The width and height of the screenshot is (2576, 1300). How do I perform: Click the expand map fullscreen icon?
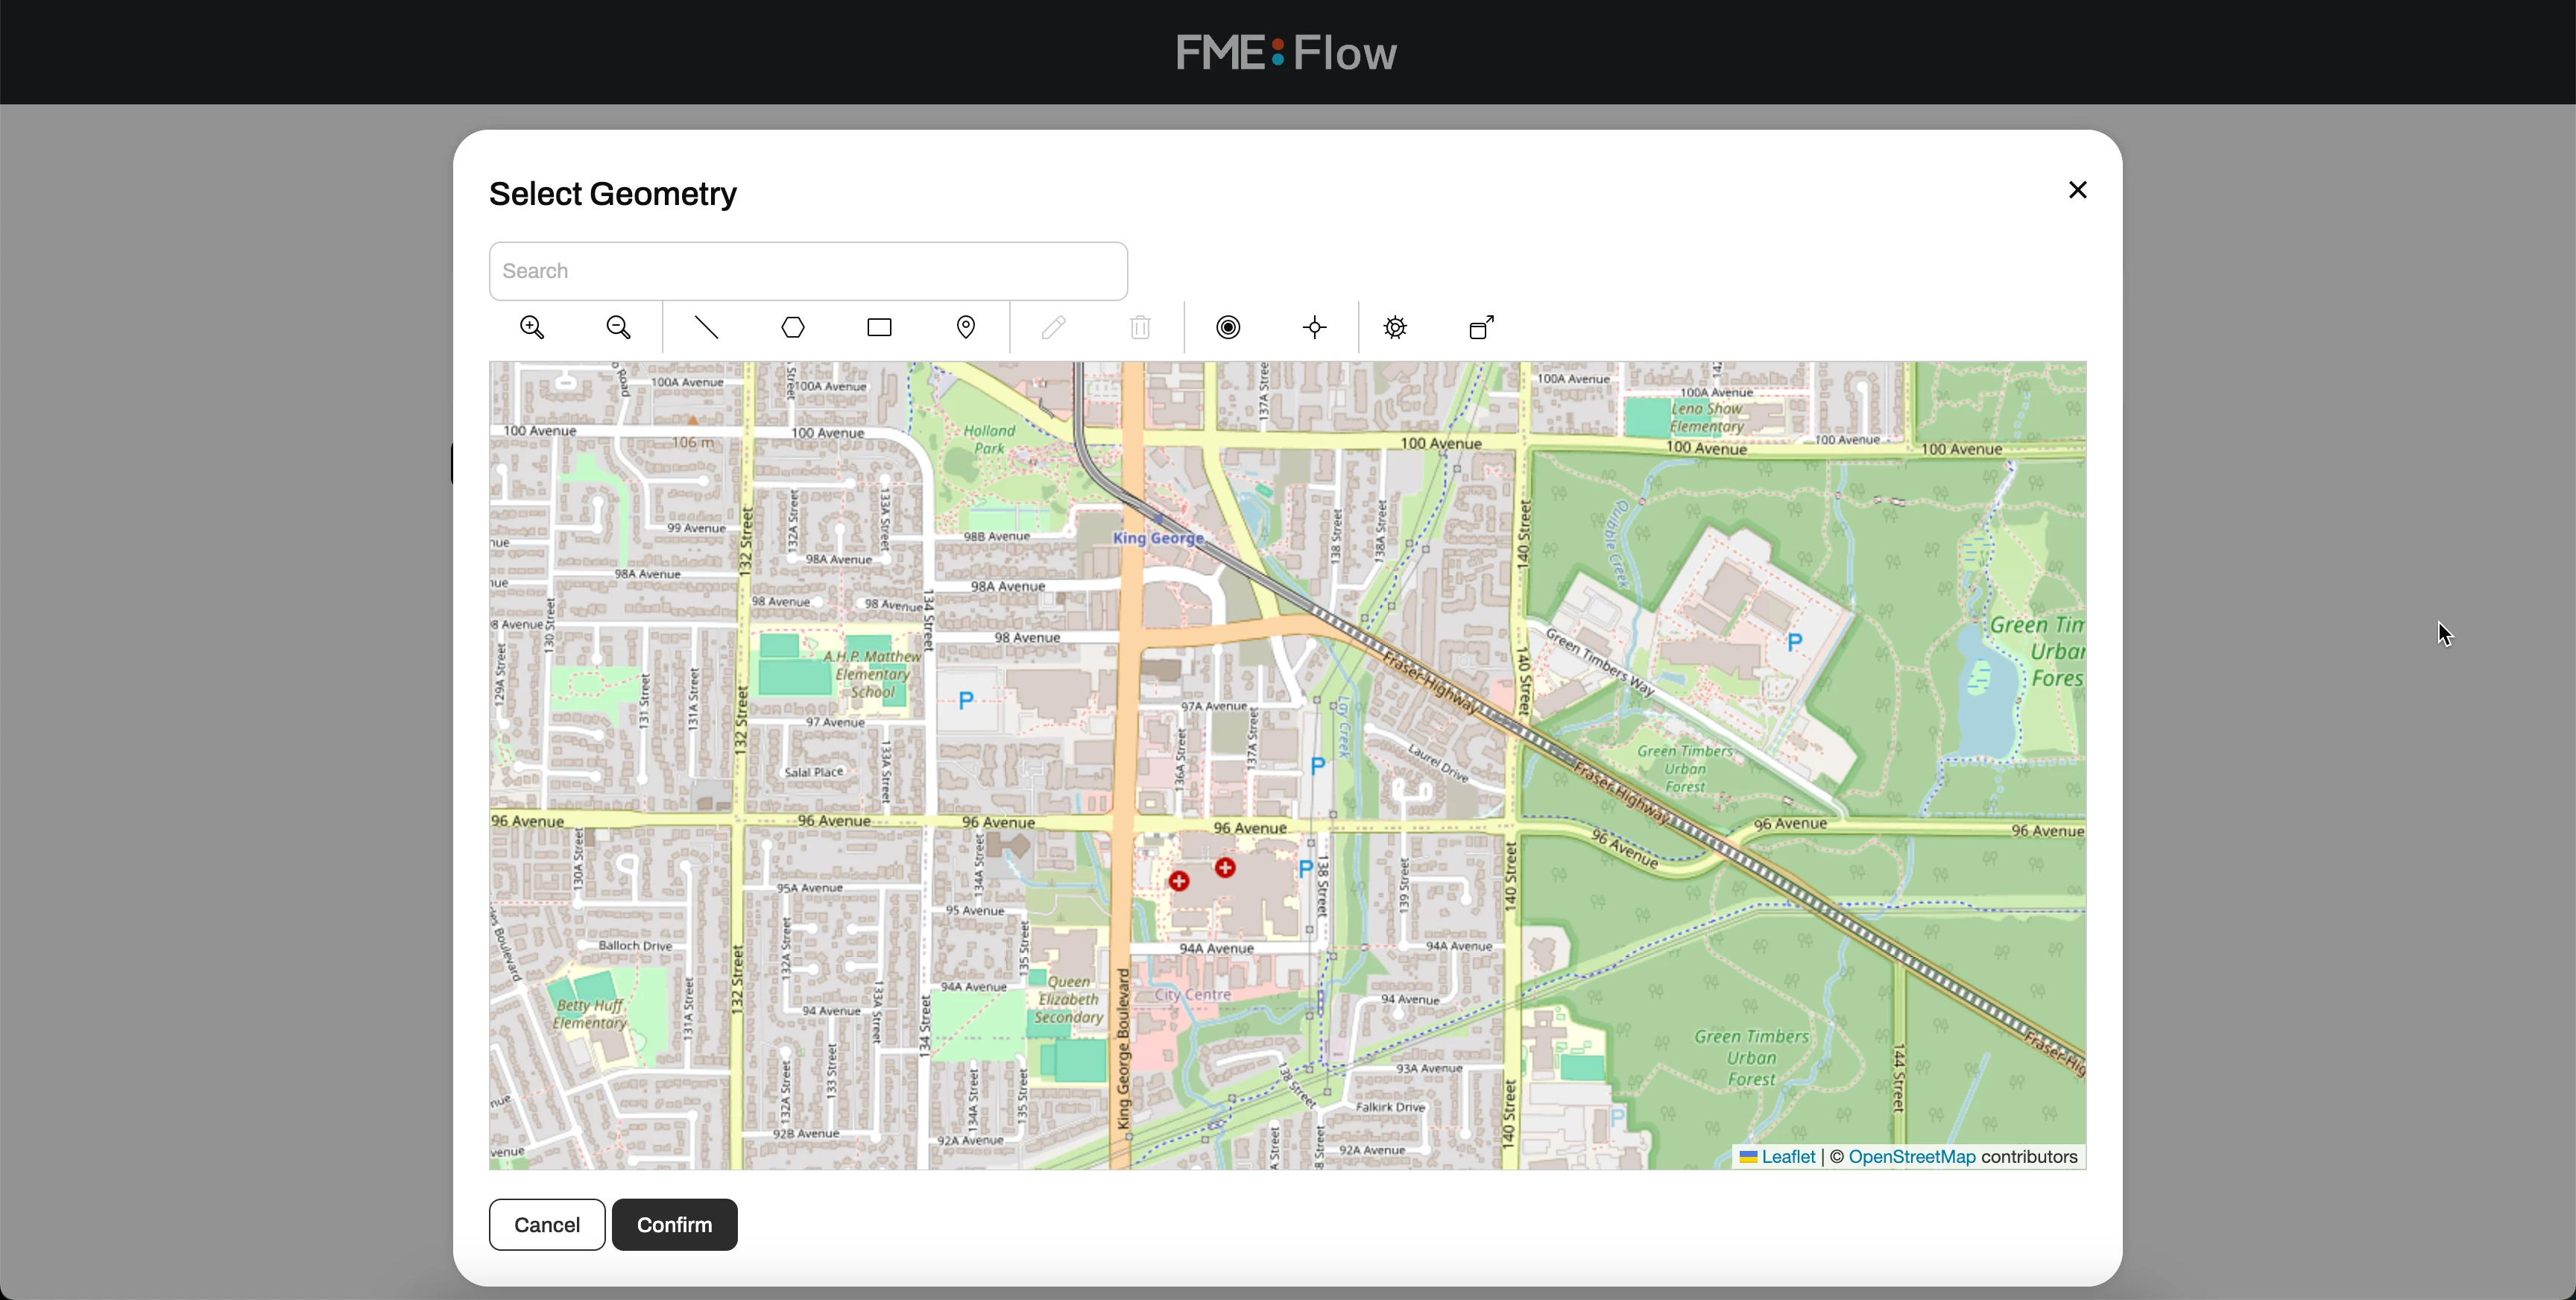(1481, 327)
